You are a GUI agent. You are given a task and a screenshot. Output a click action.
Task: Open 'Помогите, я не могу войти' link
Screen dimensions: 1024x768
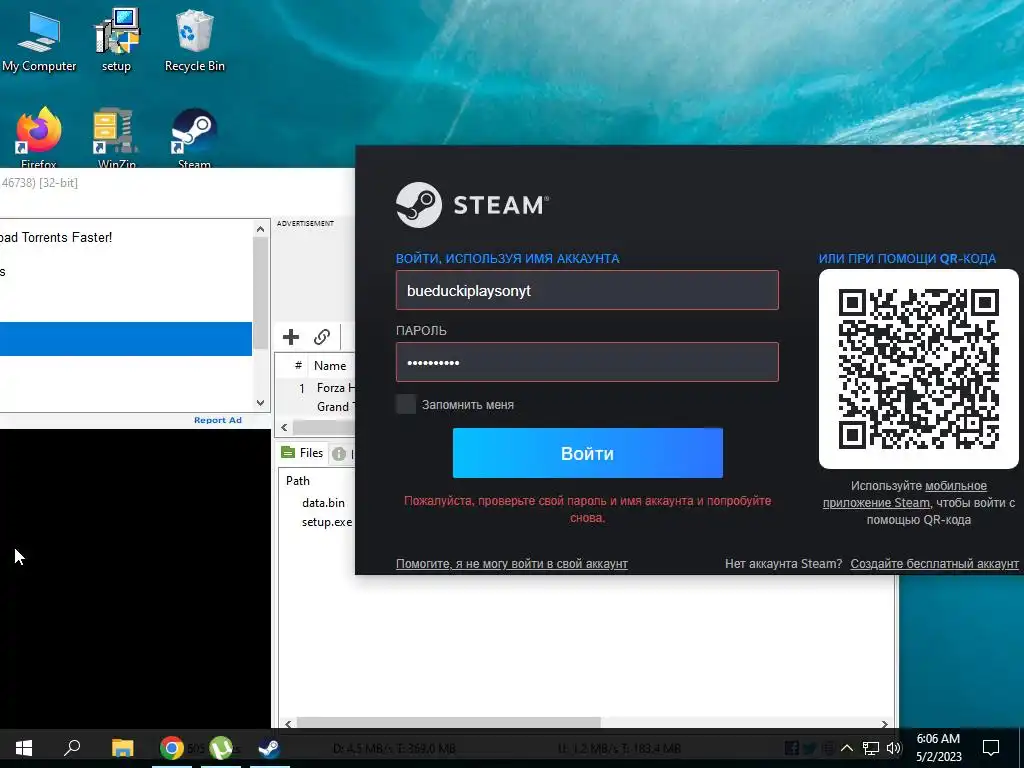tap(511, 564)
